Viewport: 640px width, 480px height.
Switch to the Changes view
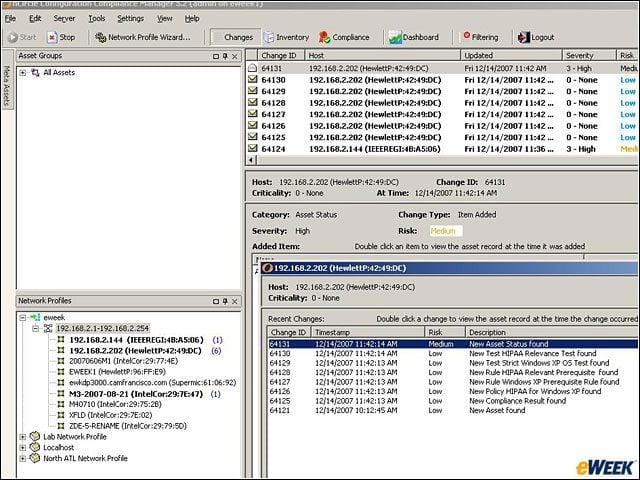coord(236,37)
